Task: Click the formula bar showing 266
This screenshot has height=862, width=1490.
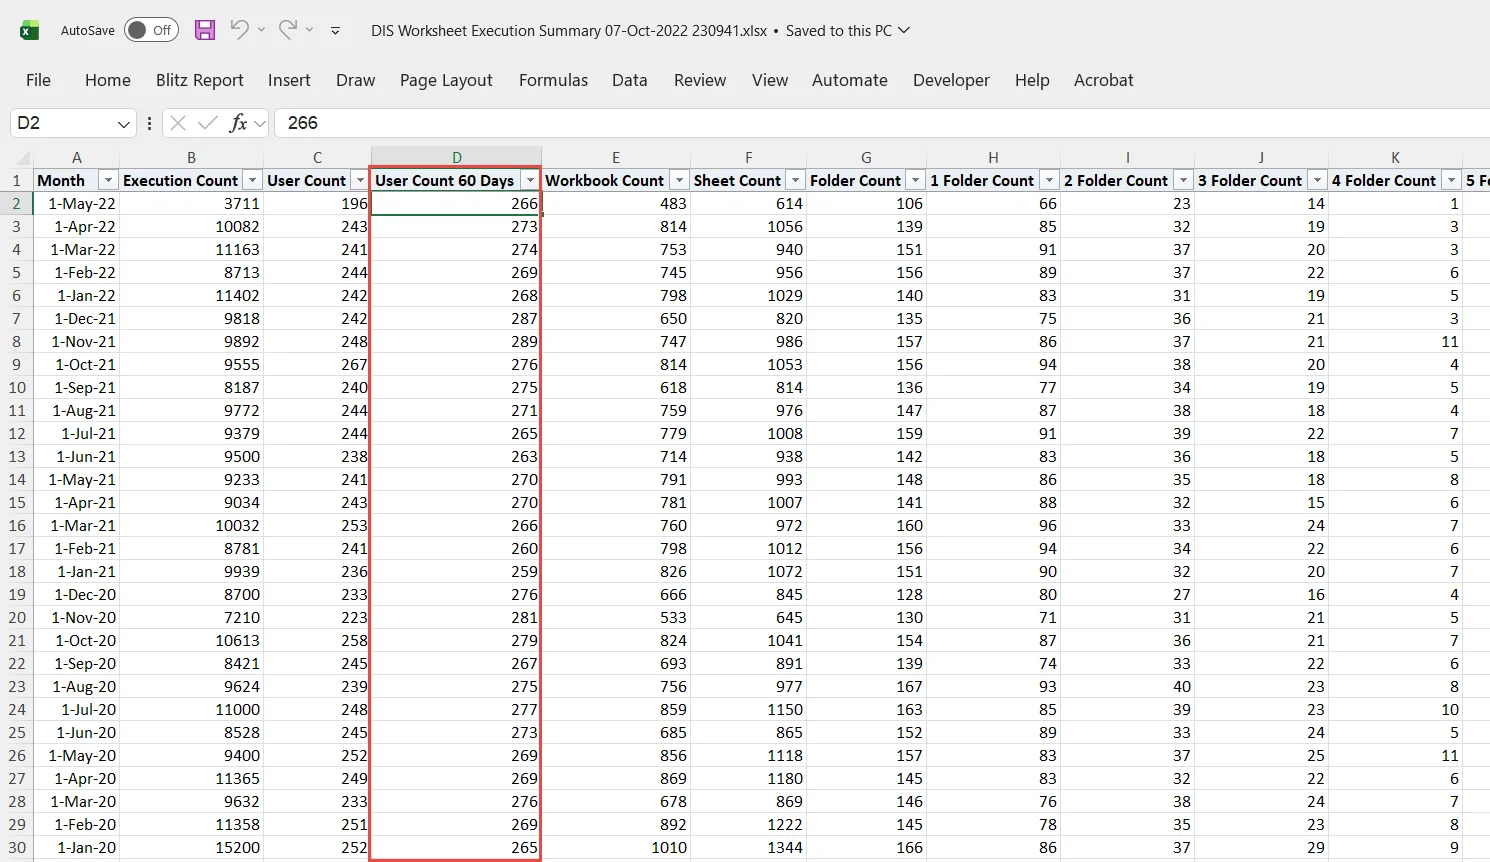Action: tap(880, 123)
